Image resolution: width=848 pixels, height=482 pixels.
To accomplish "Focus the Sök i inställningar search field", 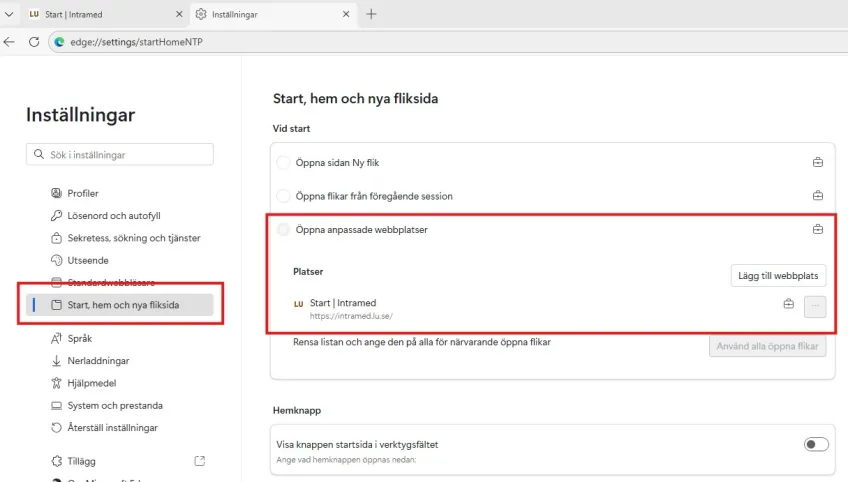I will (120, 155).
